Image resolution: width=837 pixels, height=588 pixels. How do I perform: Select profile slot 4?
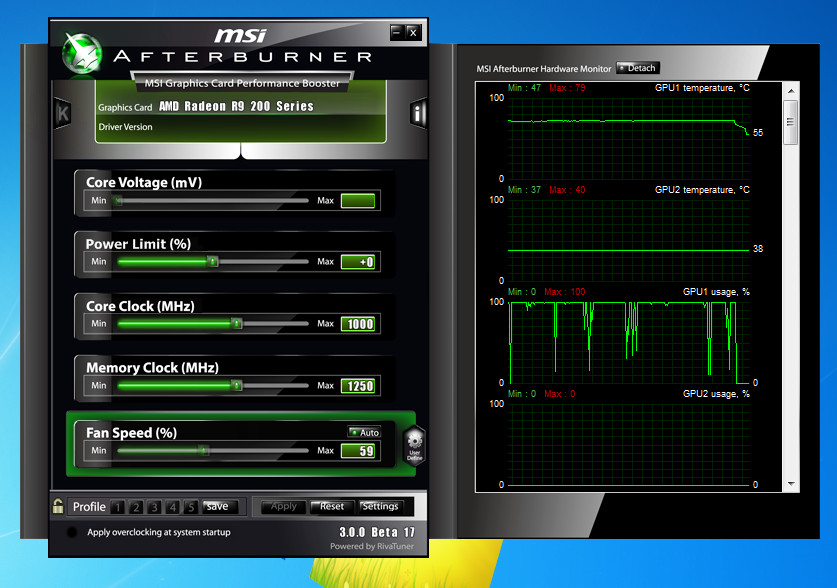point(172,507)
